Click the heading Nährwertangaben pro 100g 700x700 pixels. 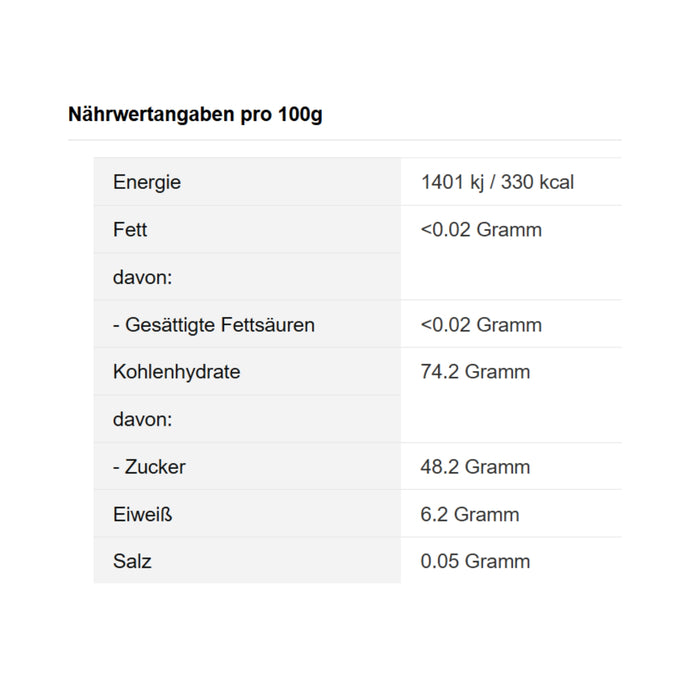pos(195,114)
